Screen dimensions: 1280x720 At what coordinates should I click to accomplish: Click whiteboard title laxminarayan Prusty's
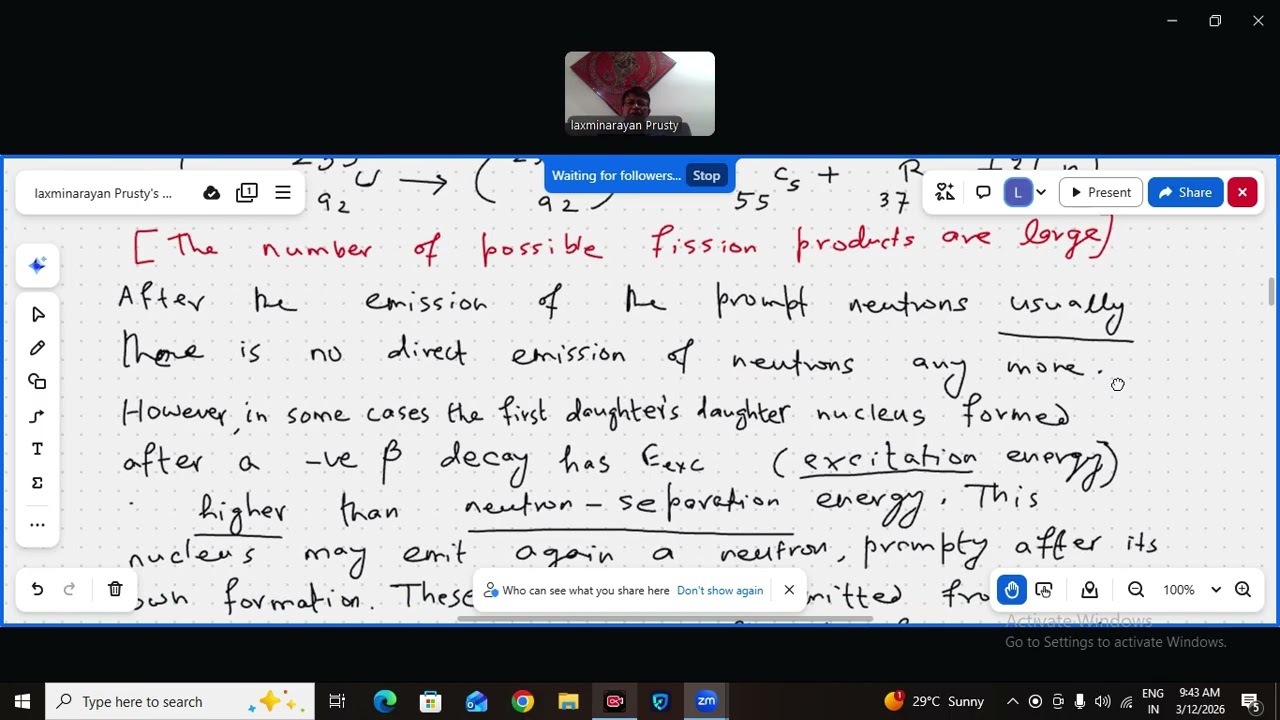(x=103, y=193)
